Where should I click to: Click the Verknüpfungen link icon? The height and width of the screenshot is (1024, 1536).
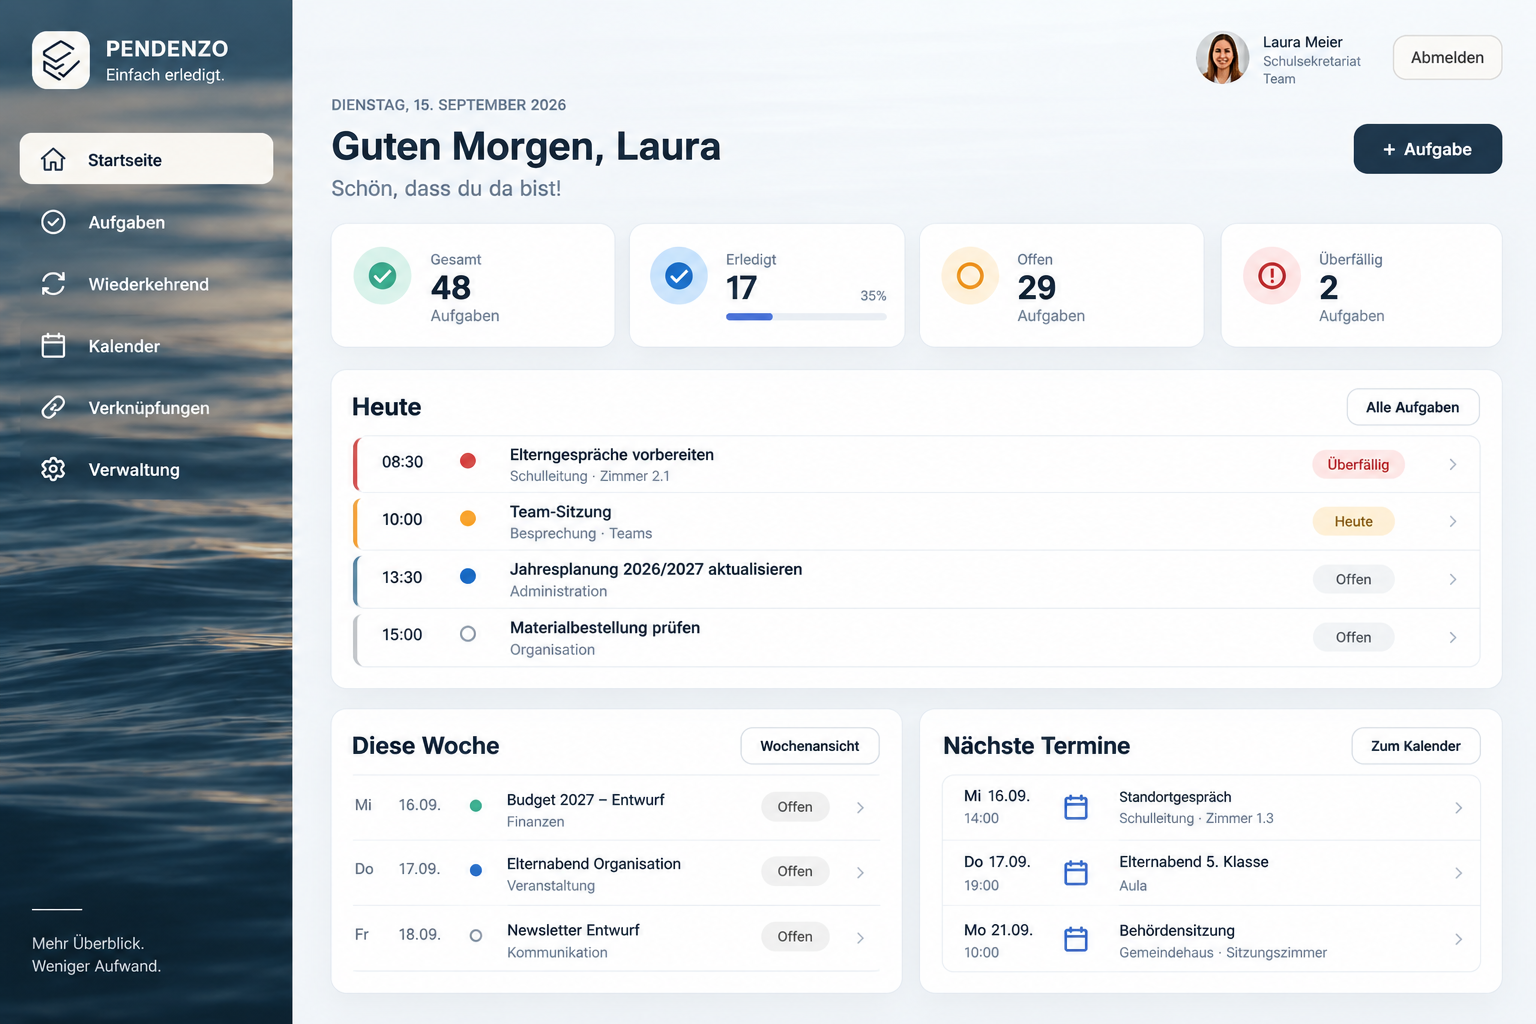pos(53,407)
